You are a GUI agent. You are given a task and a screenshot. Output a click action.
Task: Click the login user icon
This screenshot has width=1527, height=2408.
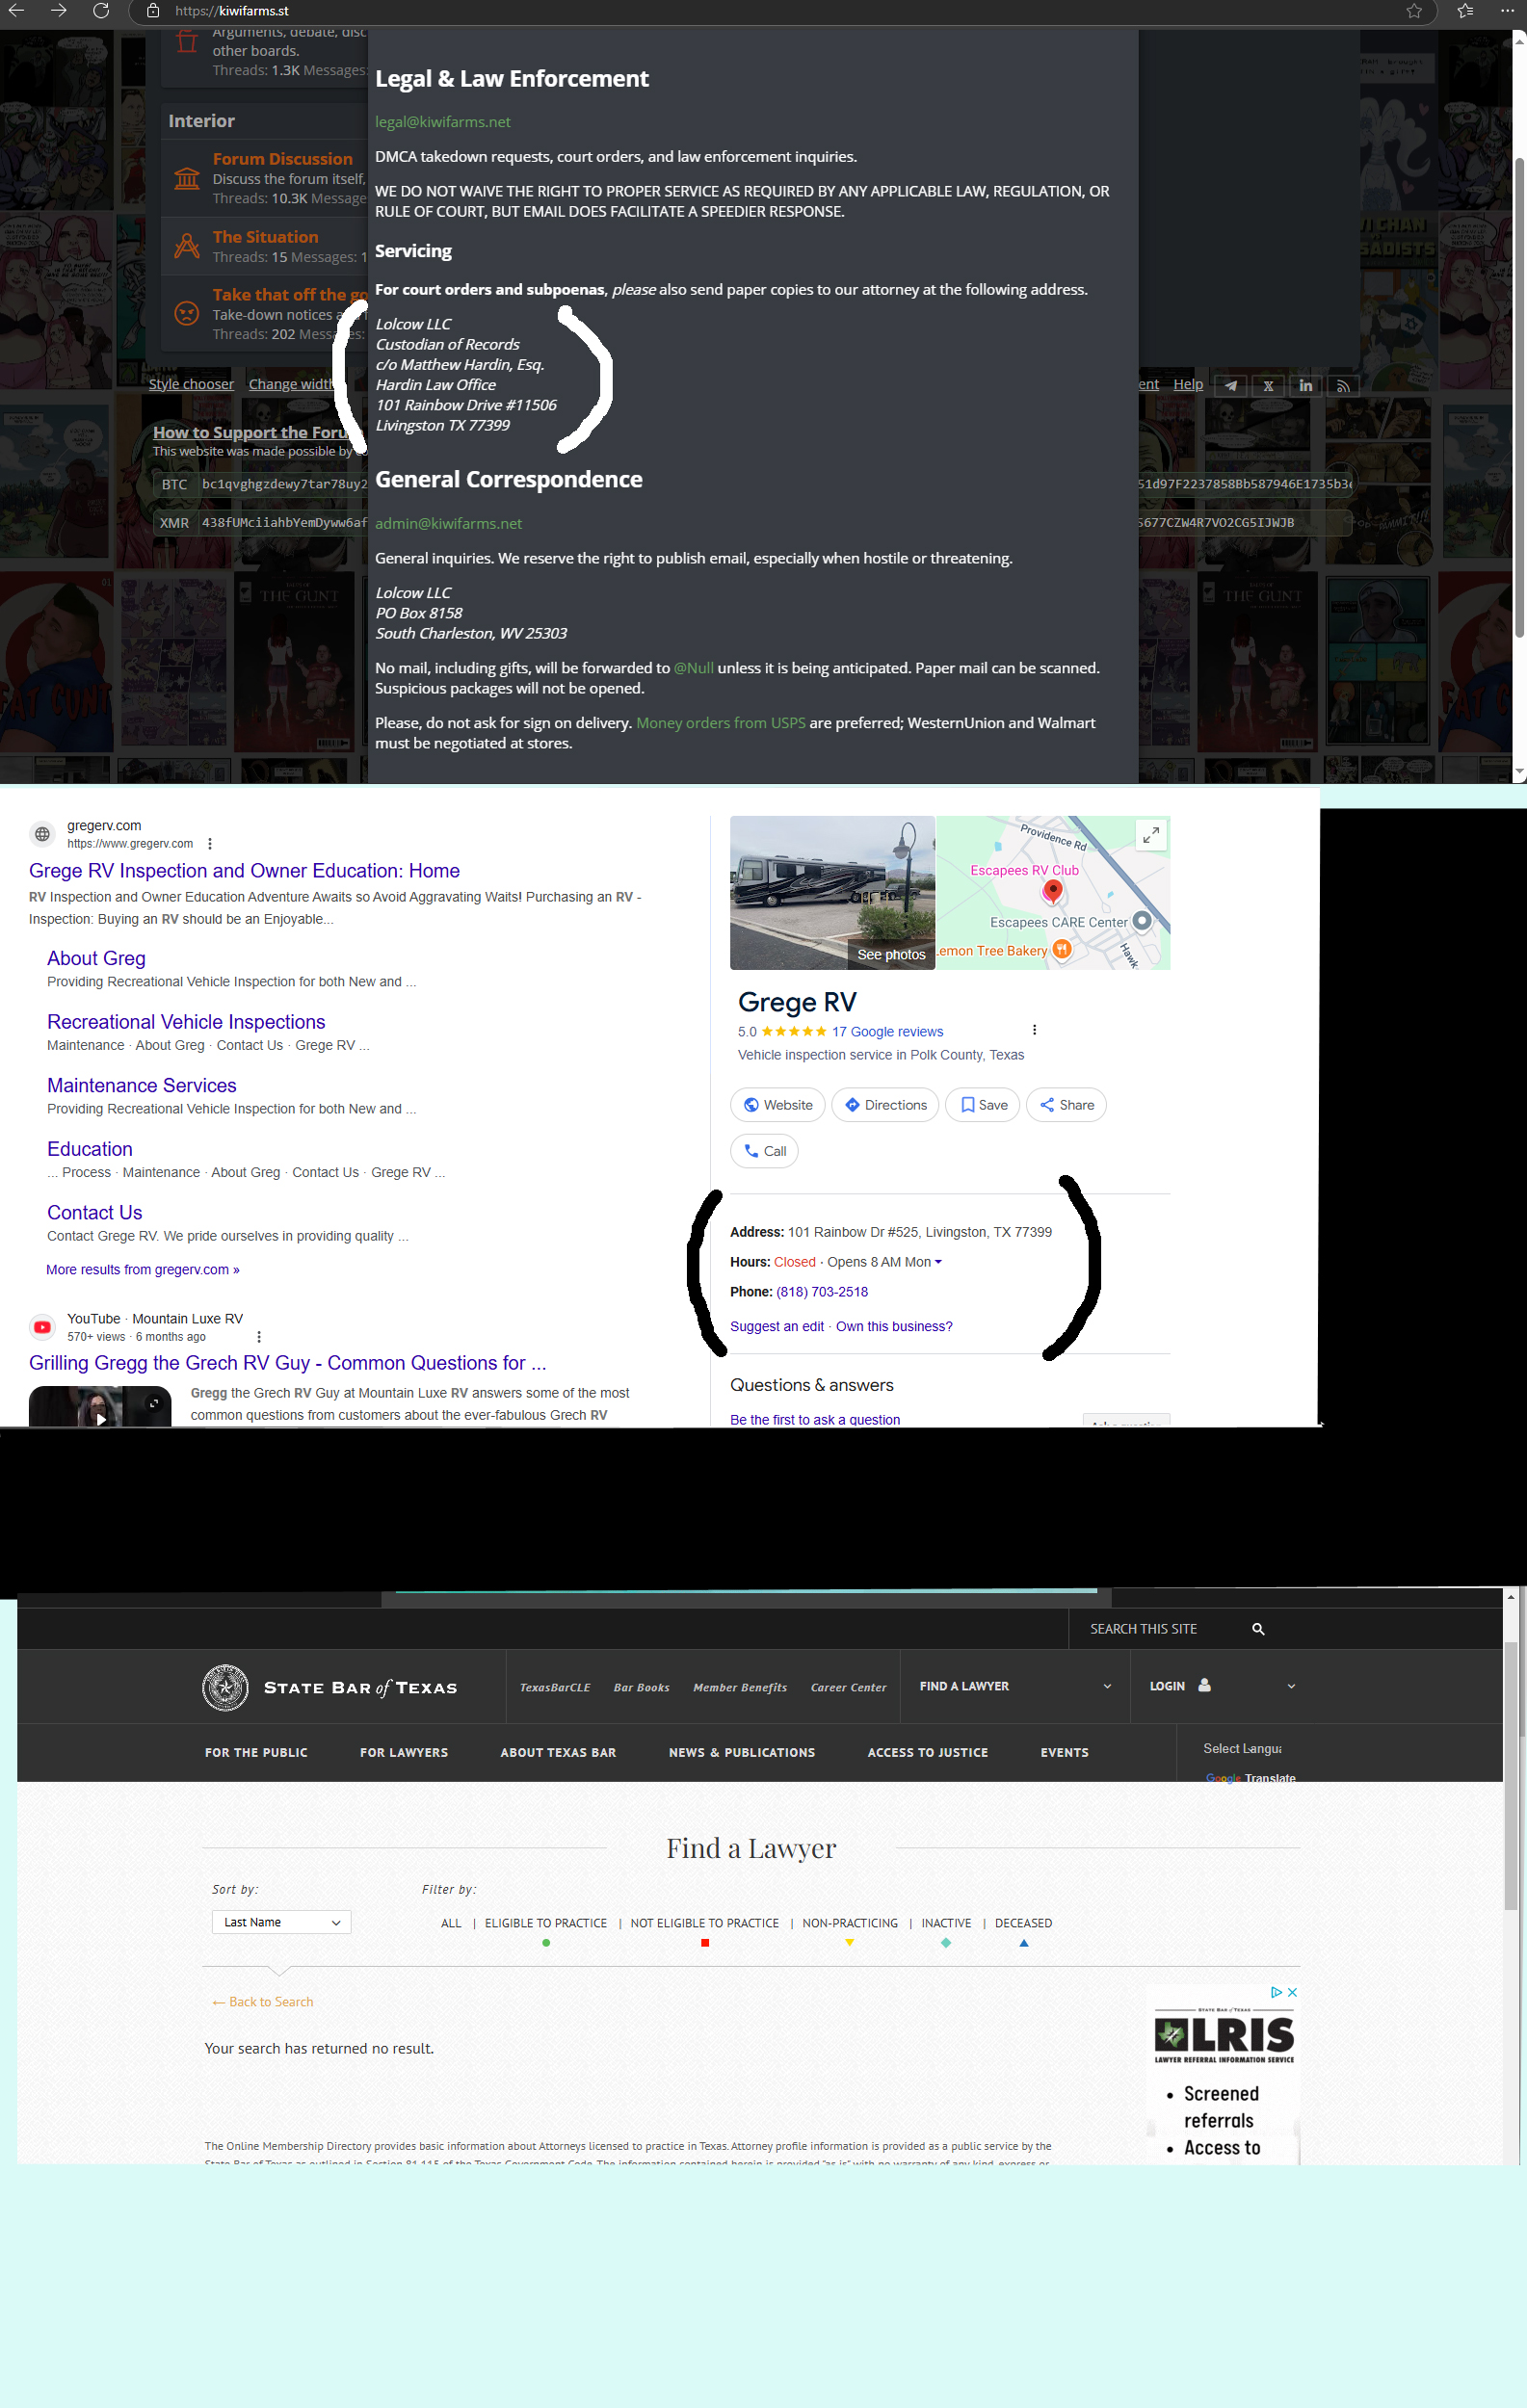coord(1204,1685)
